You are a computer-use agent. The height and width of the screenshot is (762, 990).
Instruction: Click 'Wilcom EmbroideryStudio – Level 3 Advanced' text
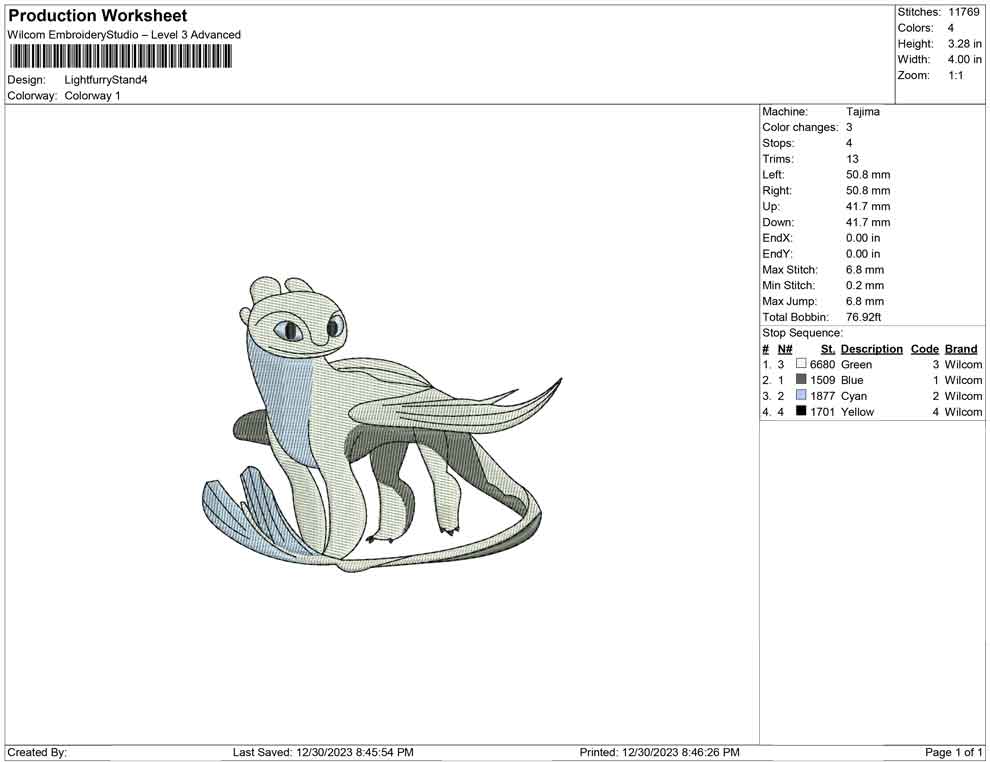pyautogui.click(x=124, y=35)
